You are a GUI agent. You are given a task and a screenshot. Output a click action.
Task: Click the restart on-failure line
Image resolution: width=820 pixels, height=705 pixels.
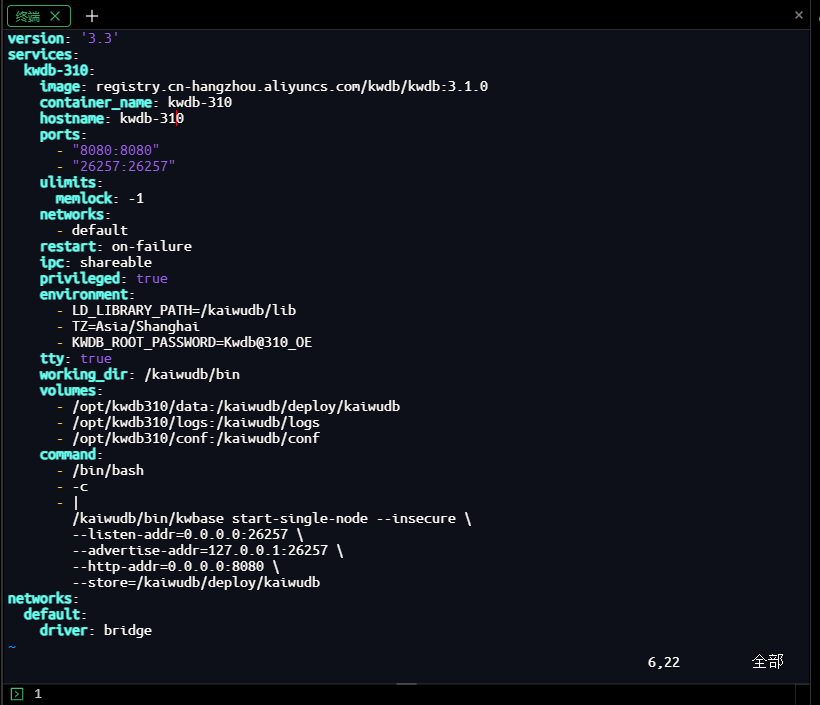pyautogui.click(x=116, y=246)
